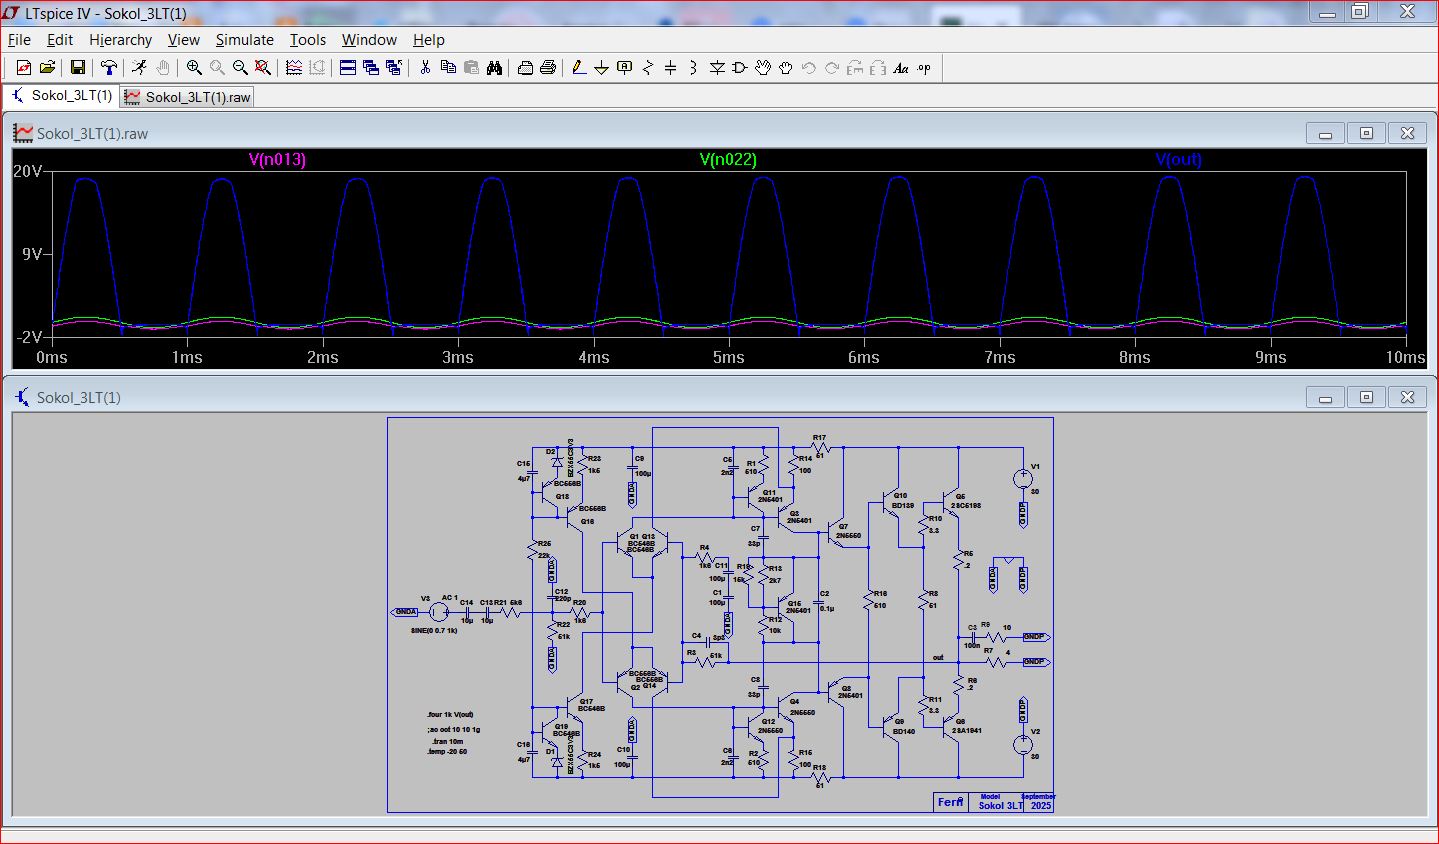Click the V(n022) green trace label
Image resolution: width=1439 pixels, height=844 pixels.
(x=728, y=160)
